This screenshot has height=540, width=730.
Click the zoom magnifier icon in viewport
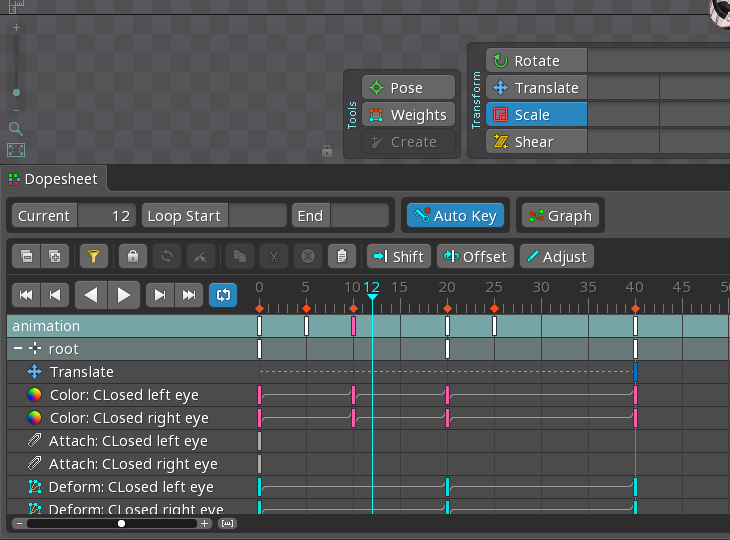click(15, 128)
